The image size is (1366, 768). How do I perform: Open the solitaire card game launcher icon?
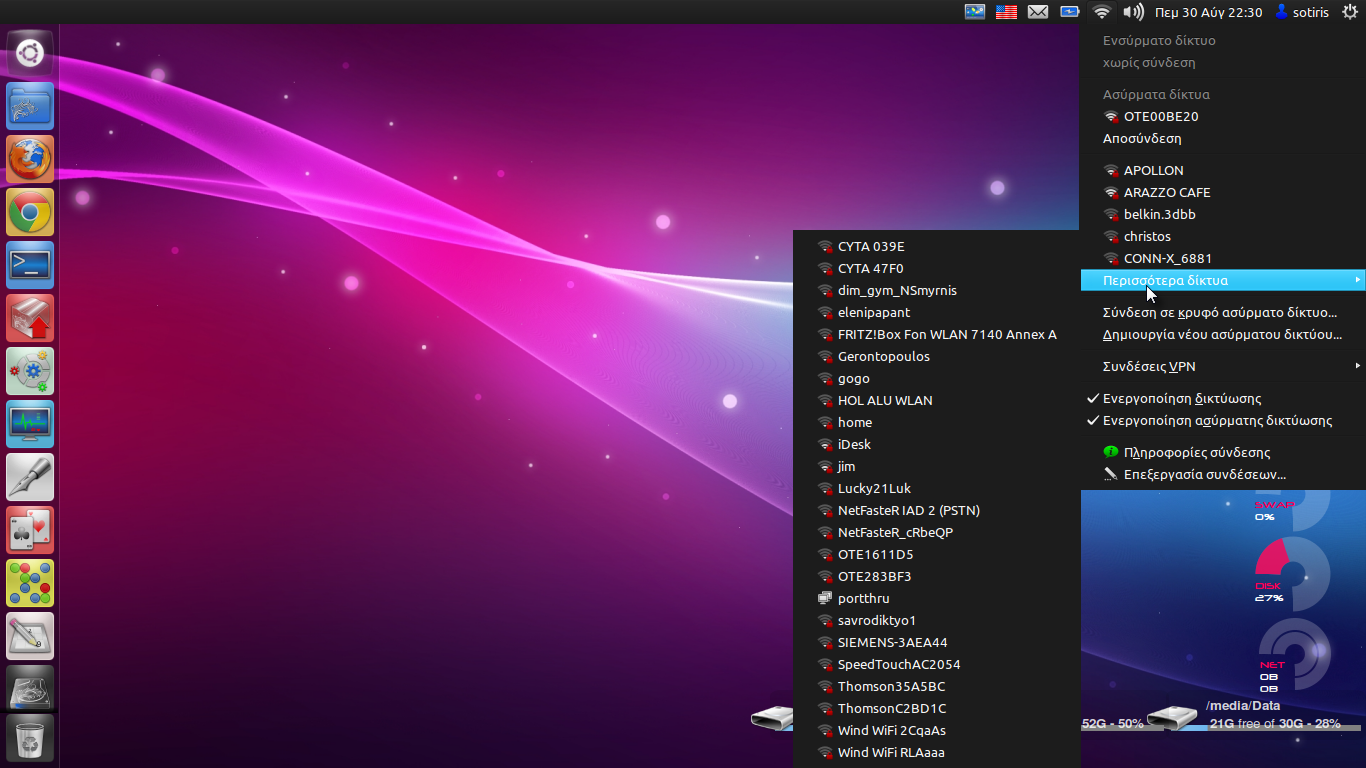[30, 530]
